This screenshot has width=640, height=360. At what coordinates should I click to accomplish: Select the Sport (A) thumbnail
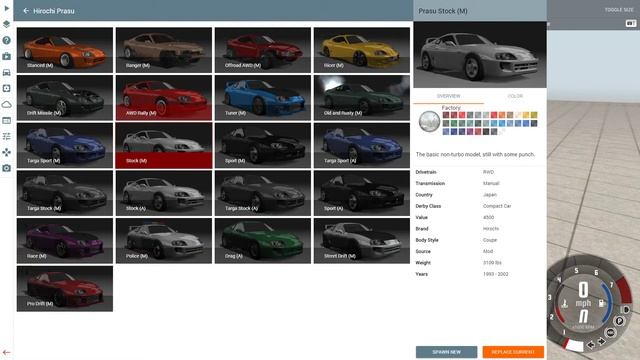362,193
